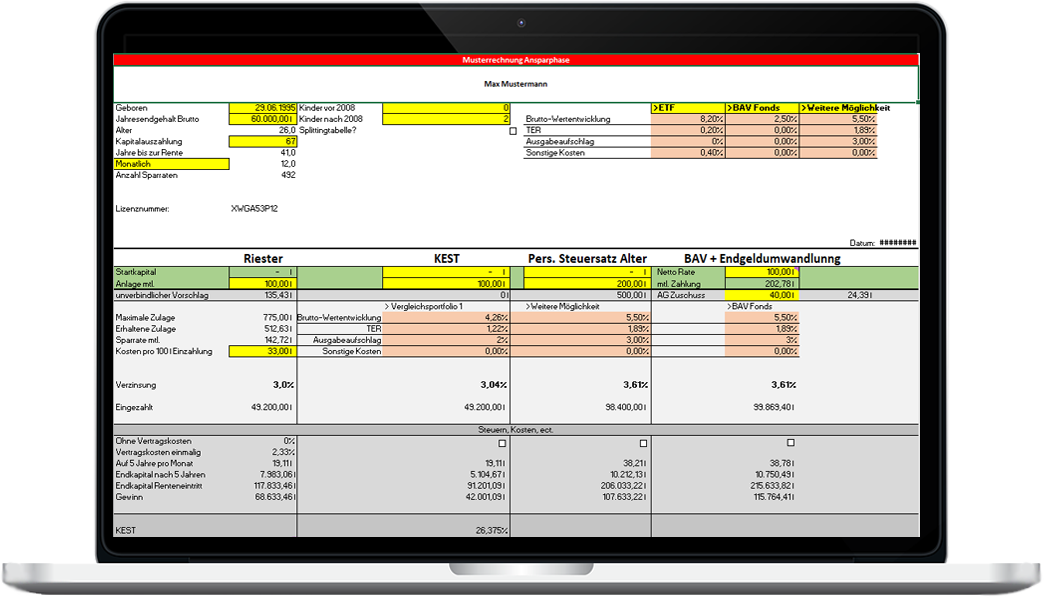The width and height of the screenshot is (1044, 598).
Task: Select the Kinder nach 2008 input cell
Action: (447, 119)
